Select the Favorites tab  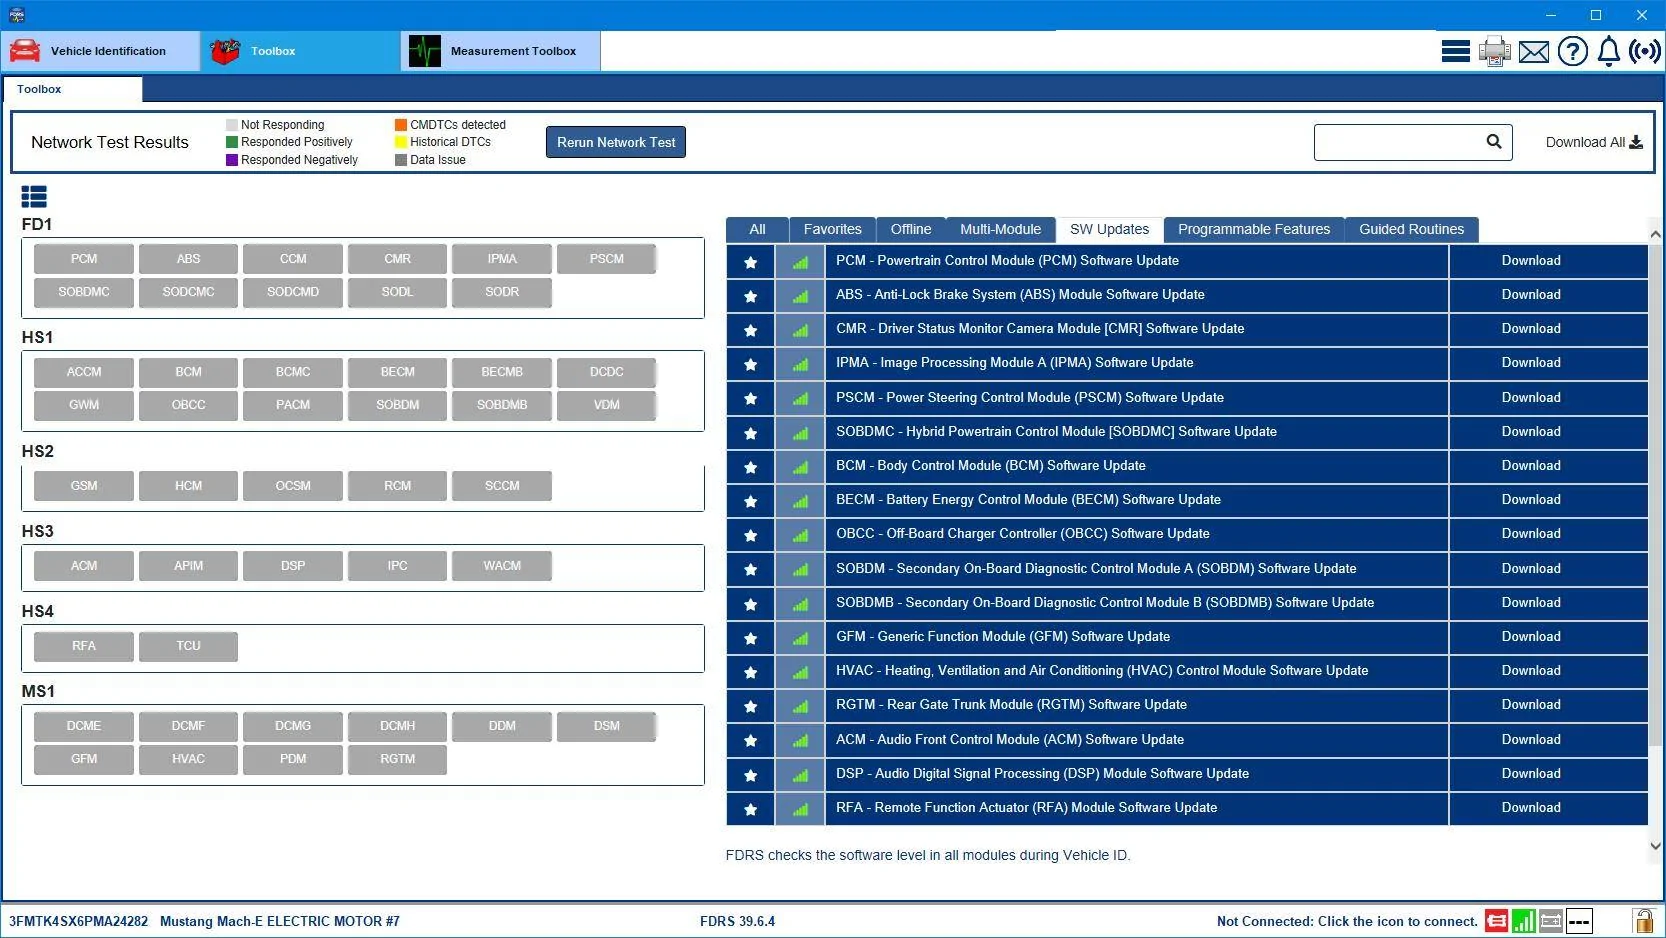[x=832, y=229]
